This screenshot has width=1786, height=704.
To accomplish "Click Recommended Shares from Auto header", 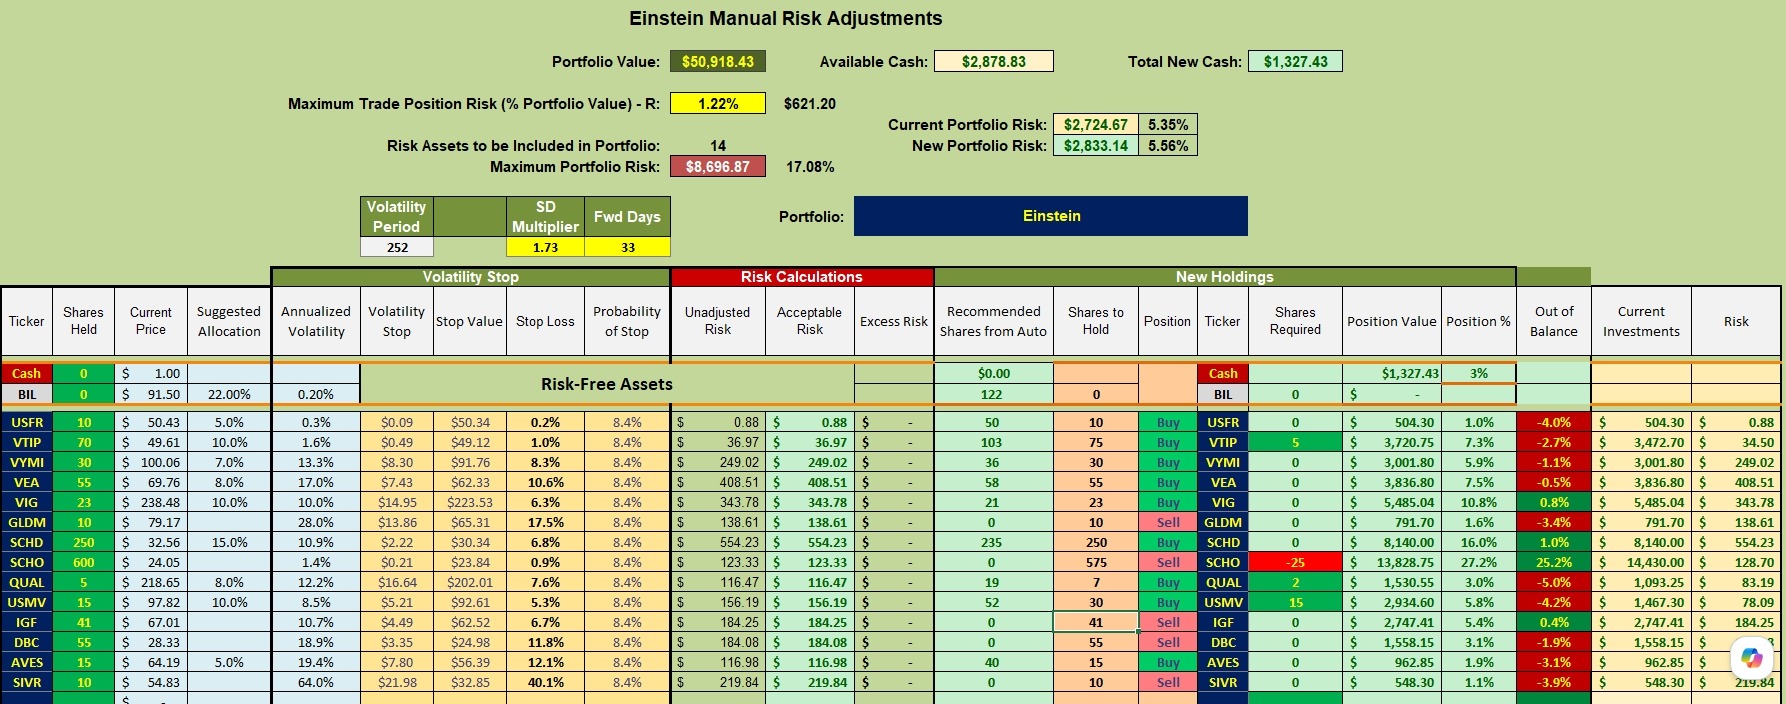I will tap(993, 321).
